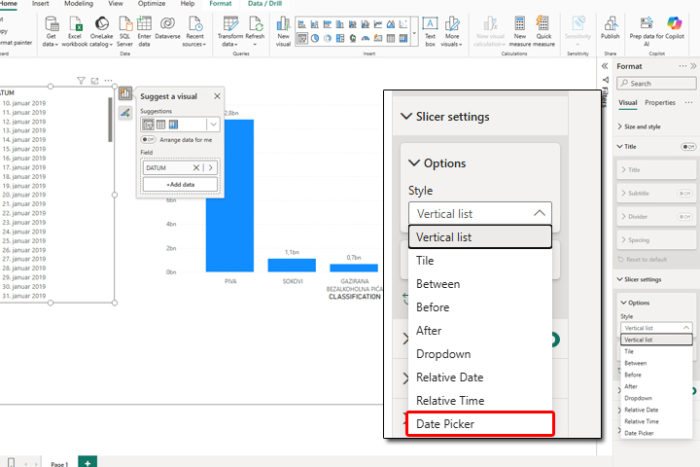Image resolution: width=700 pixels, height=467 pixels.
Task: Connect to SQL Server
Action: [x=125, y=31]
